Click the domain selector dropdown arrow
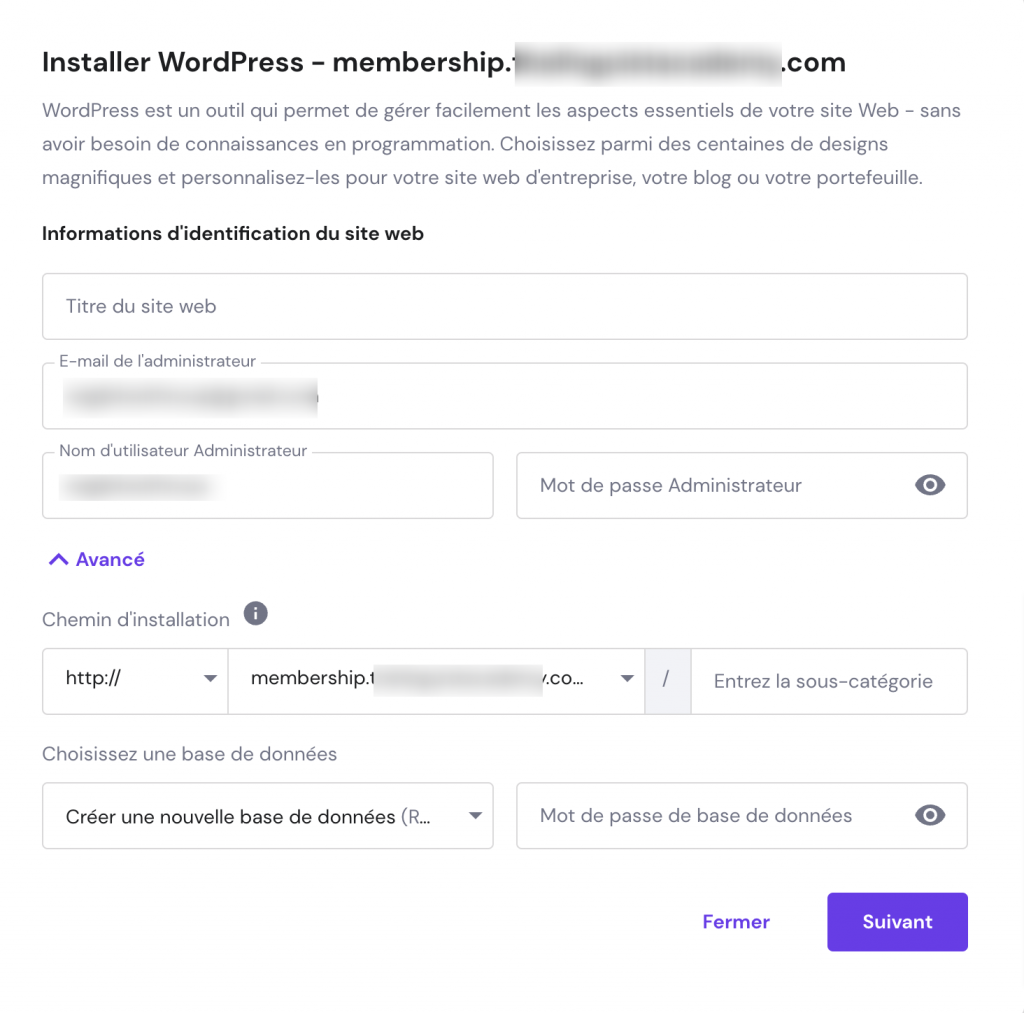 (x=627, y=681)
